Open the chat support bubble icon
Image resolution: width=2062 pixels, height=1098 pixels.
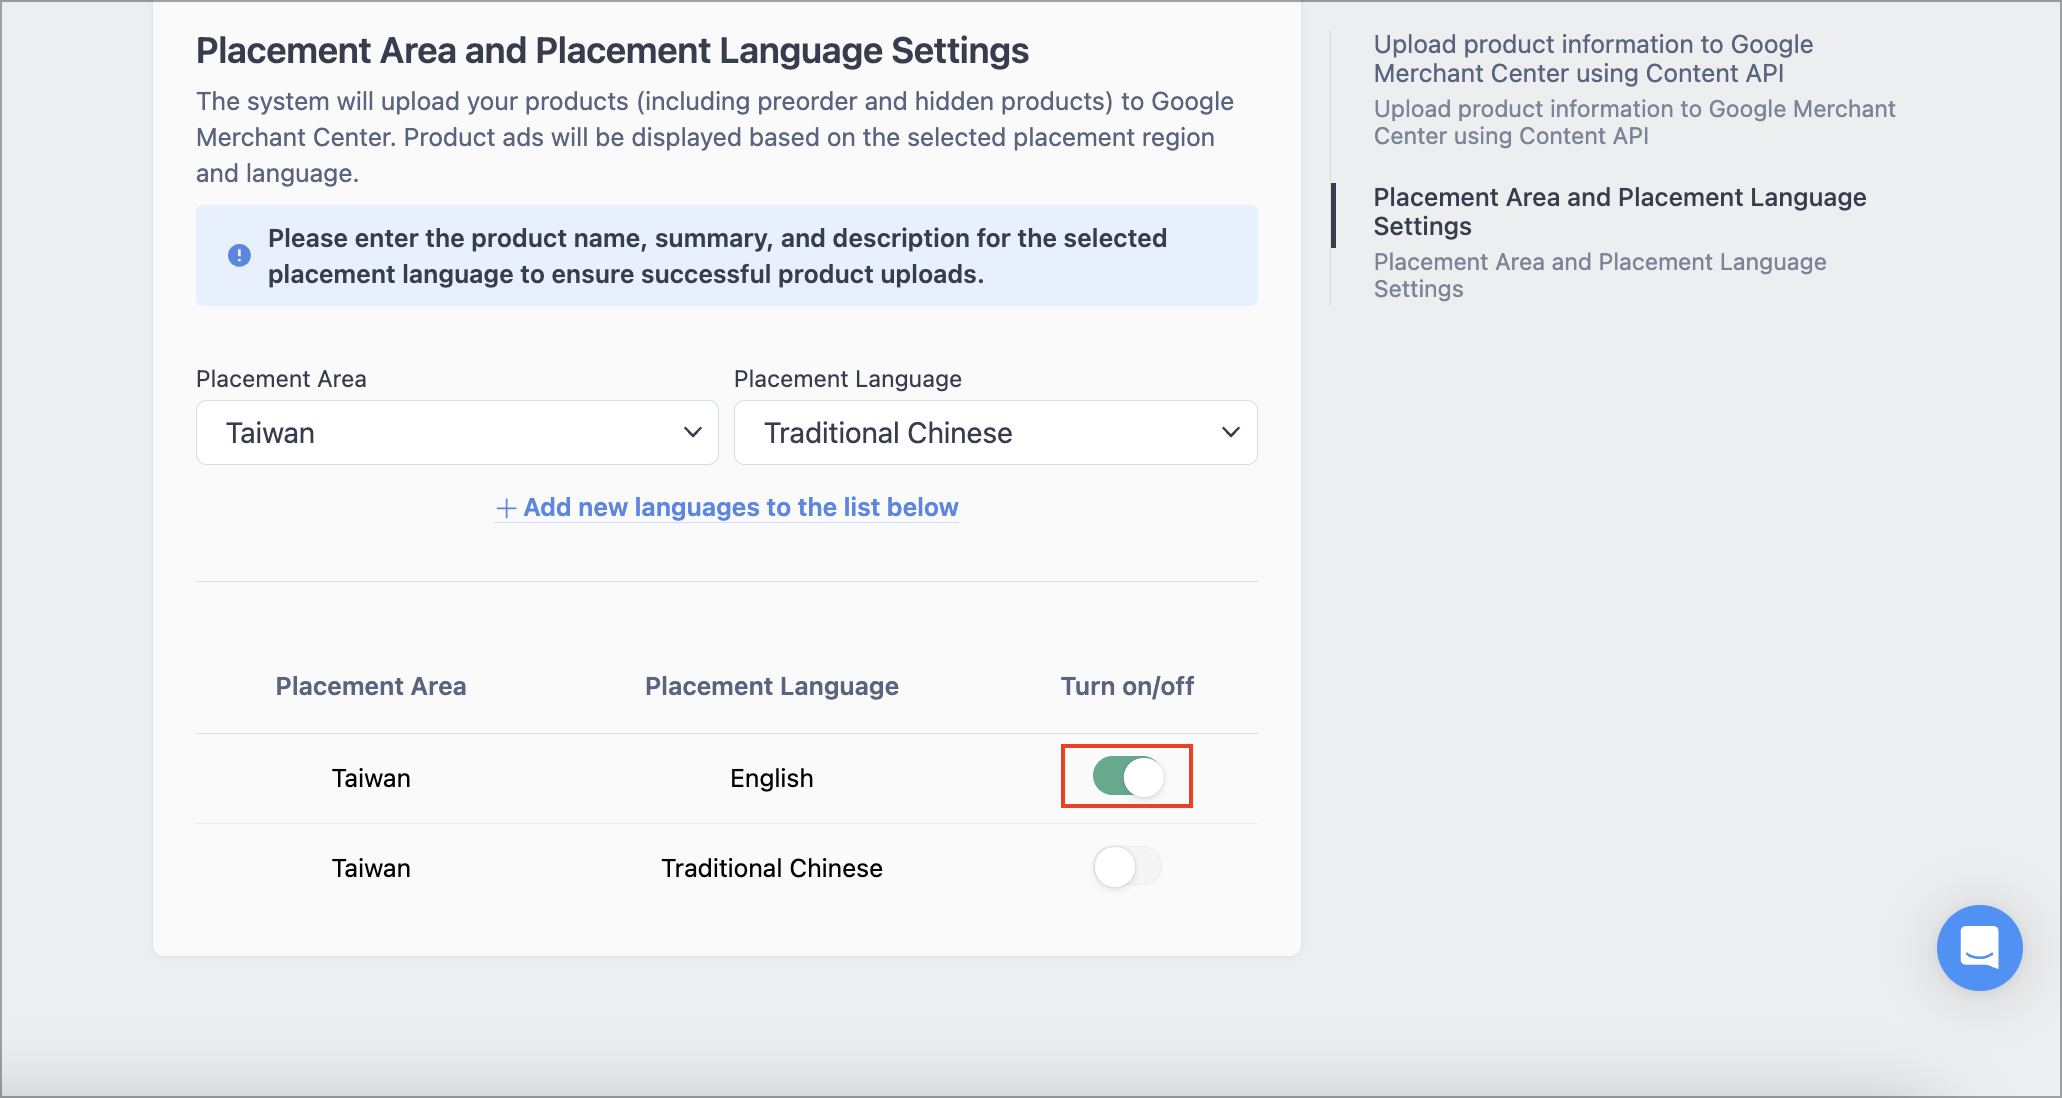tap(1979, 948)
